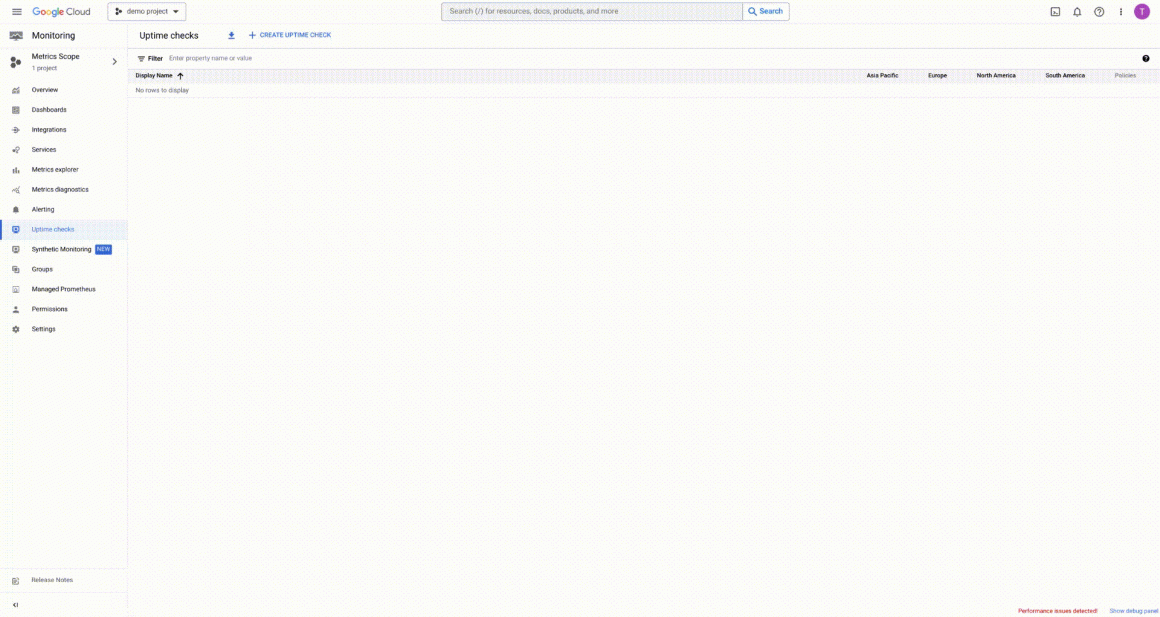Screen dimensions: 1160x617
Task: Click the help icon above the Policies column
Action: 1146,56
